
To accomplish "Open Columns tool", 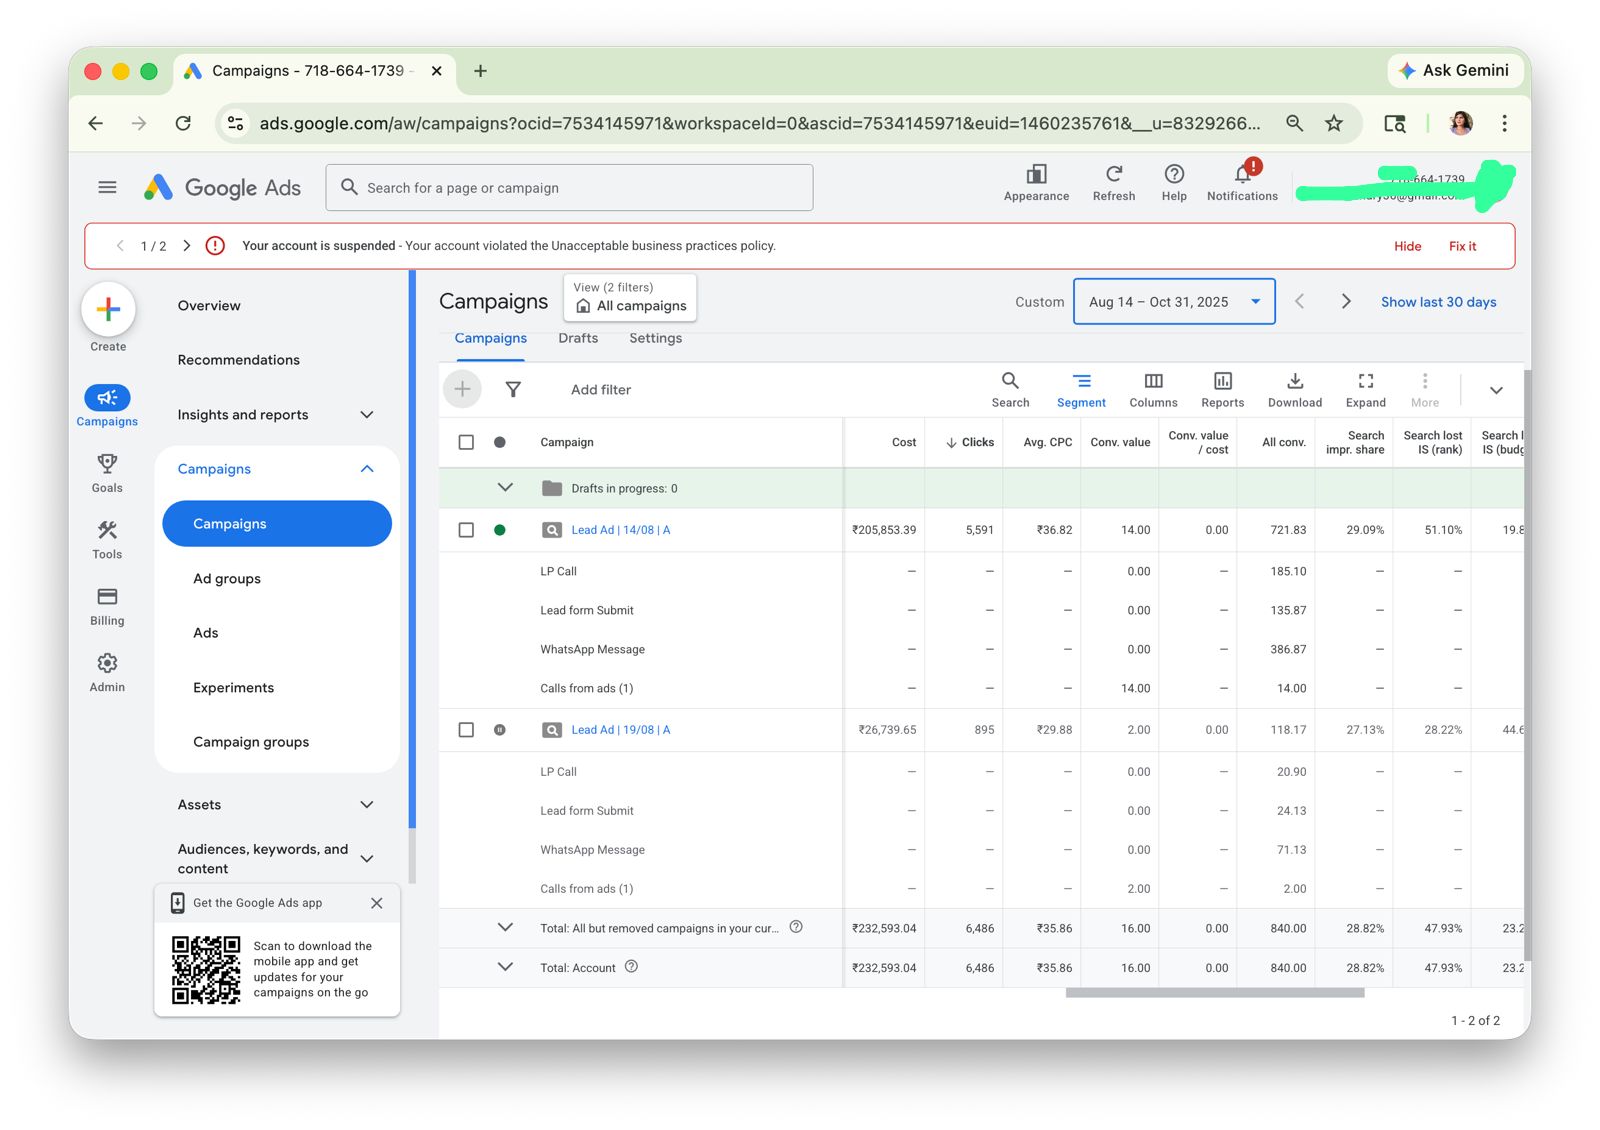I will tap(1153, 389).
